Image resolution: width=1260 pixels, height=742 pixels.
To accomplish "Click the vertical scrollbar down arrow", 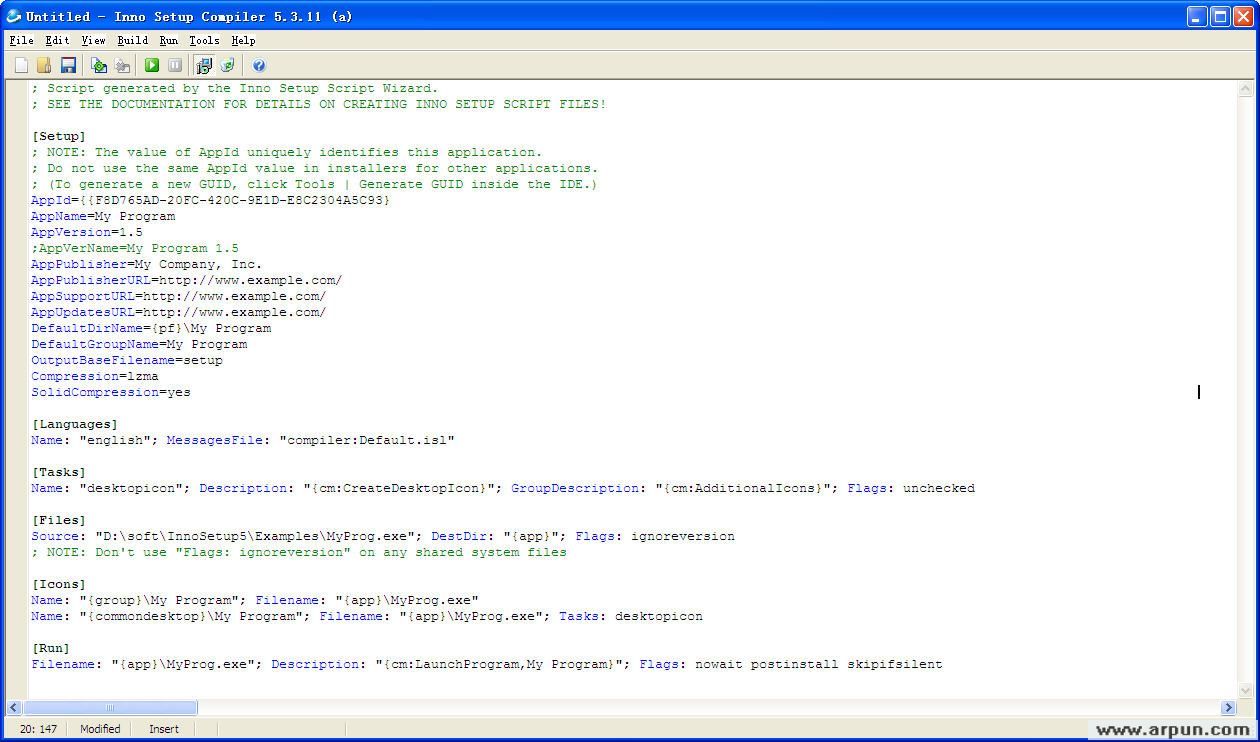I will tap(1245, 690).
